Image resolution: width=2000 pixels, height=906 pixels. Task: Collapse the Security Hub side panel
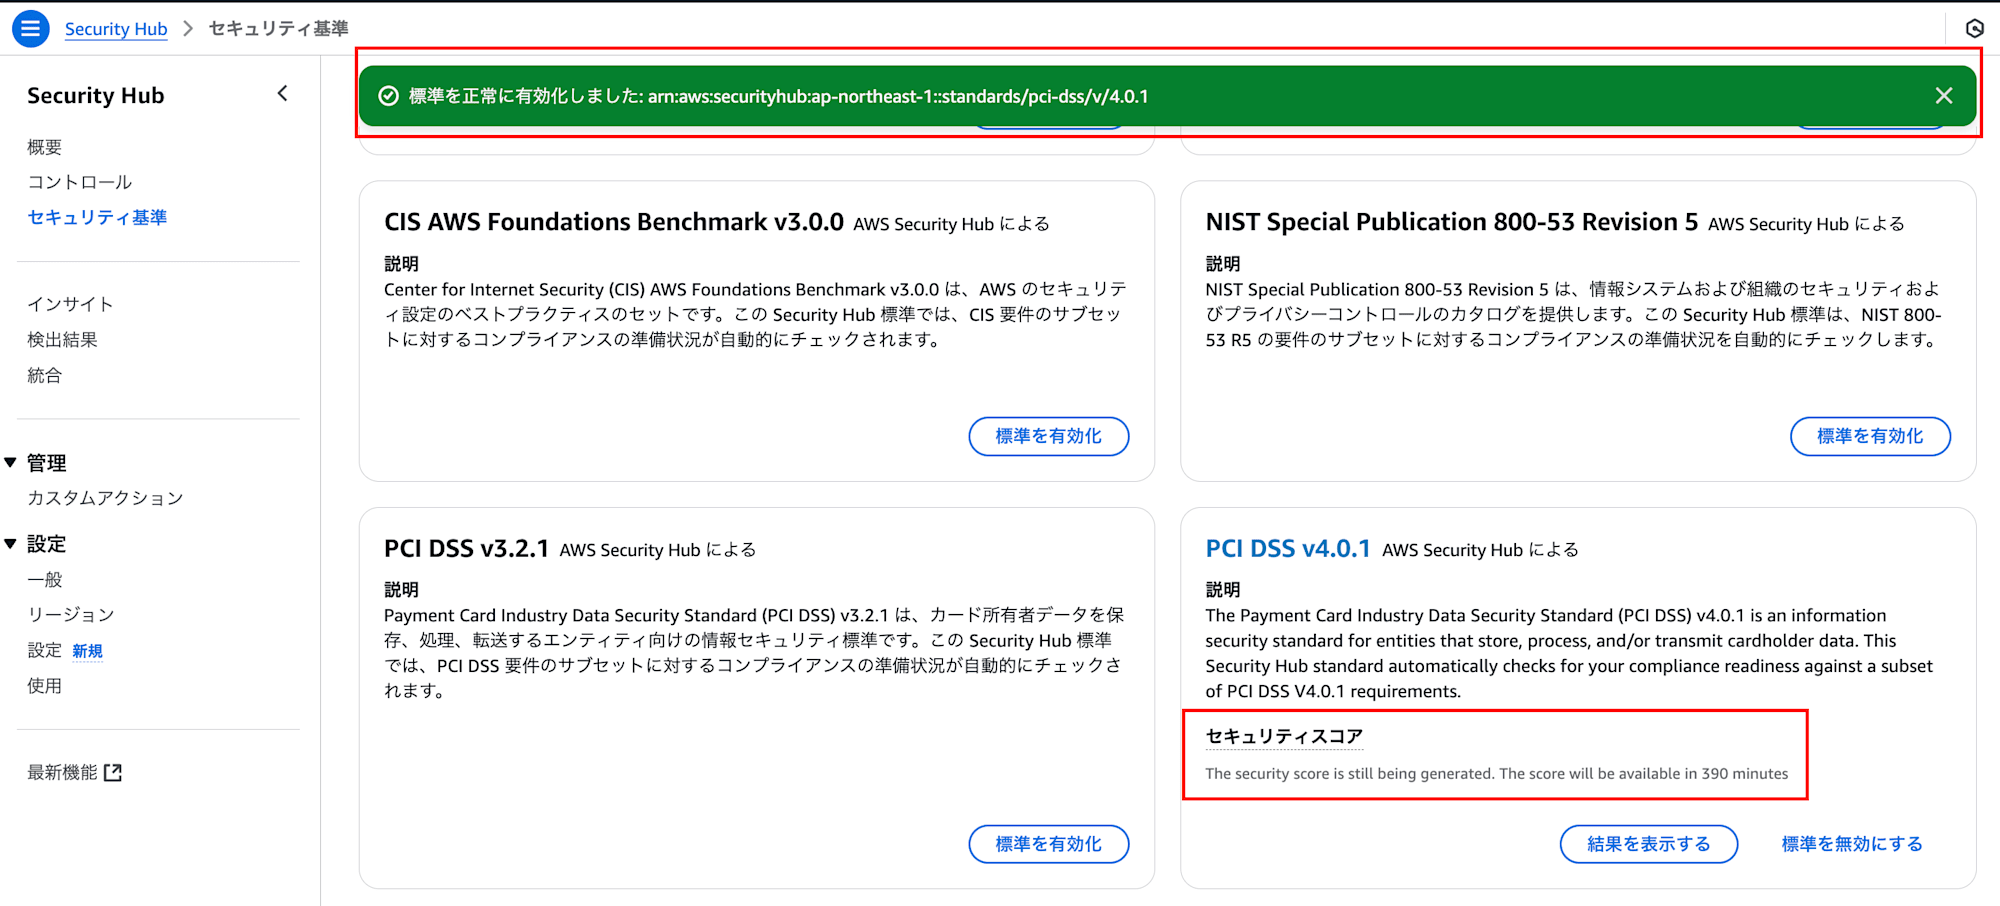283,94
